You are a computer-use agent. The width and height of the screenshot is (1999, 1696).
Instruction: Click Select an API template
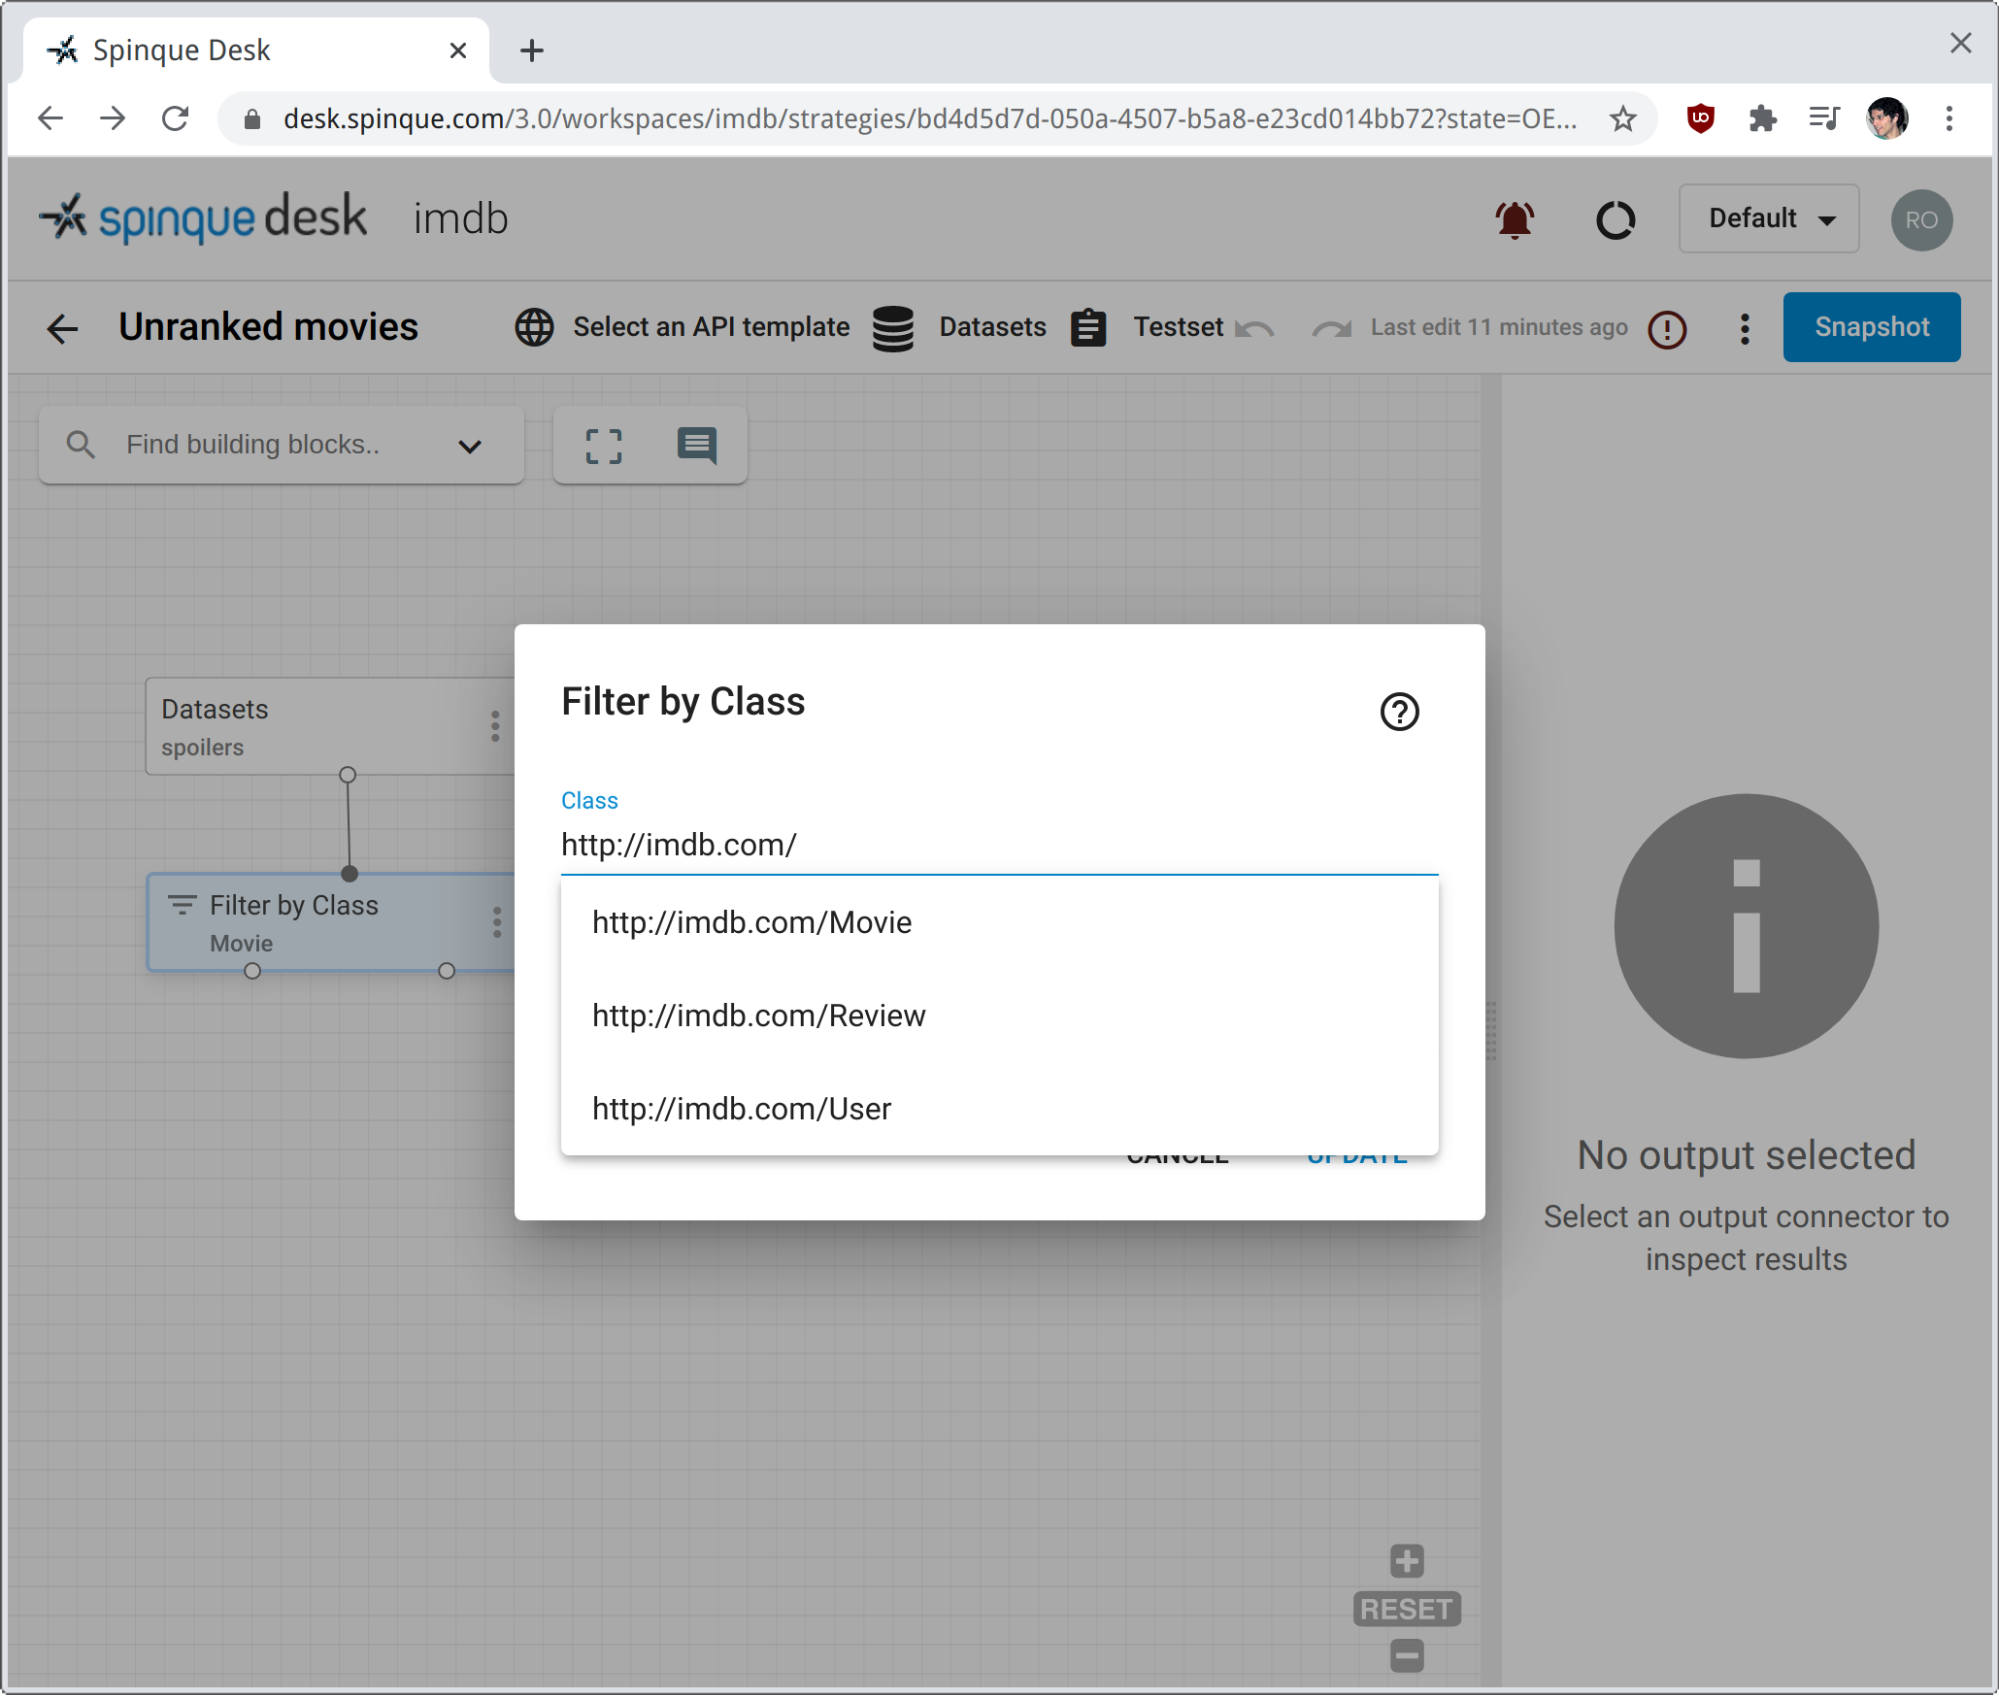click(711, 327)
